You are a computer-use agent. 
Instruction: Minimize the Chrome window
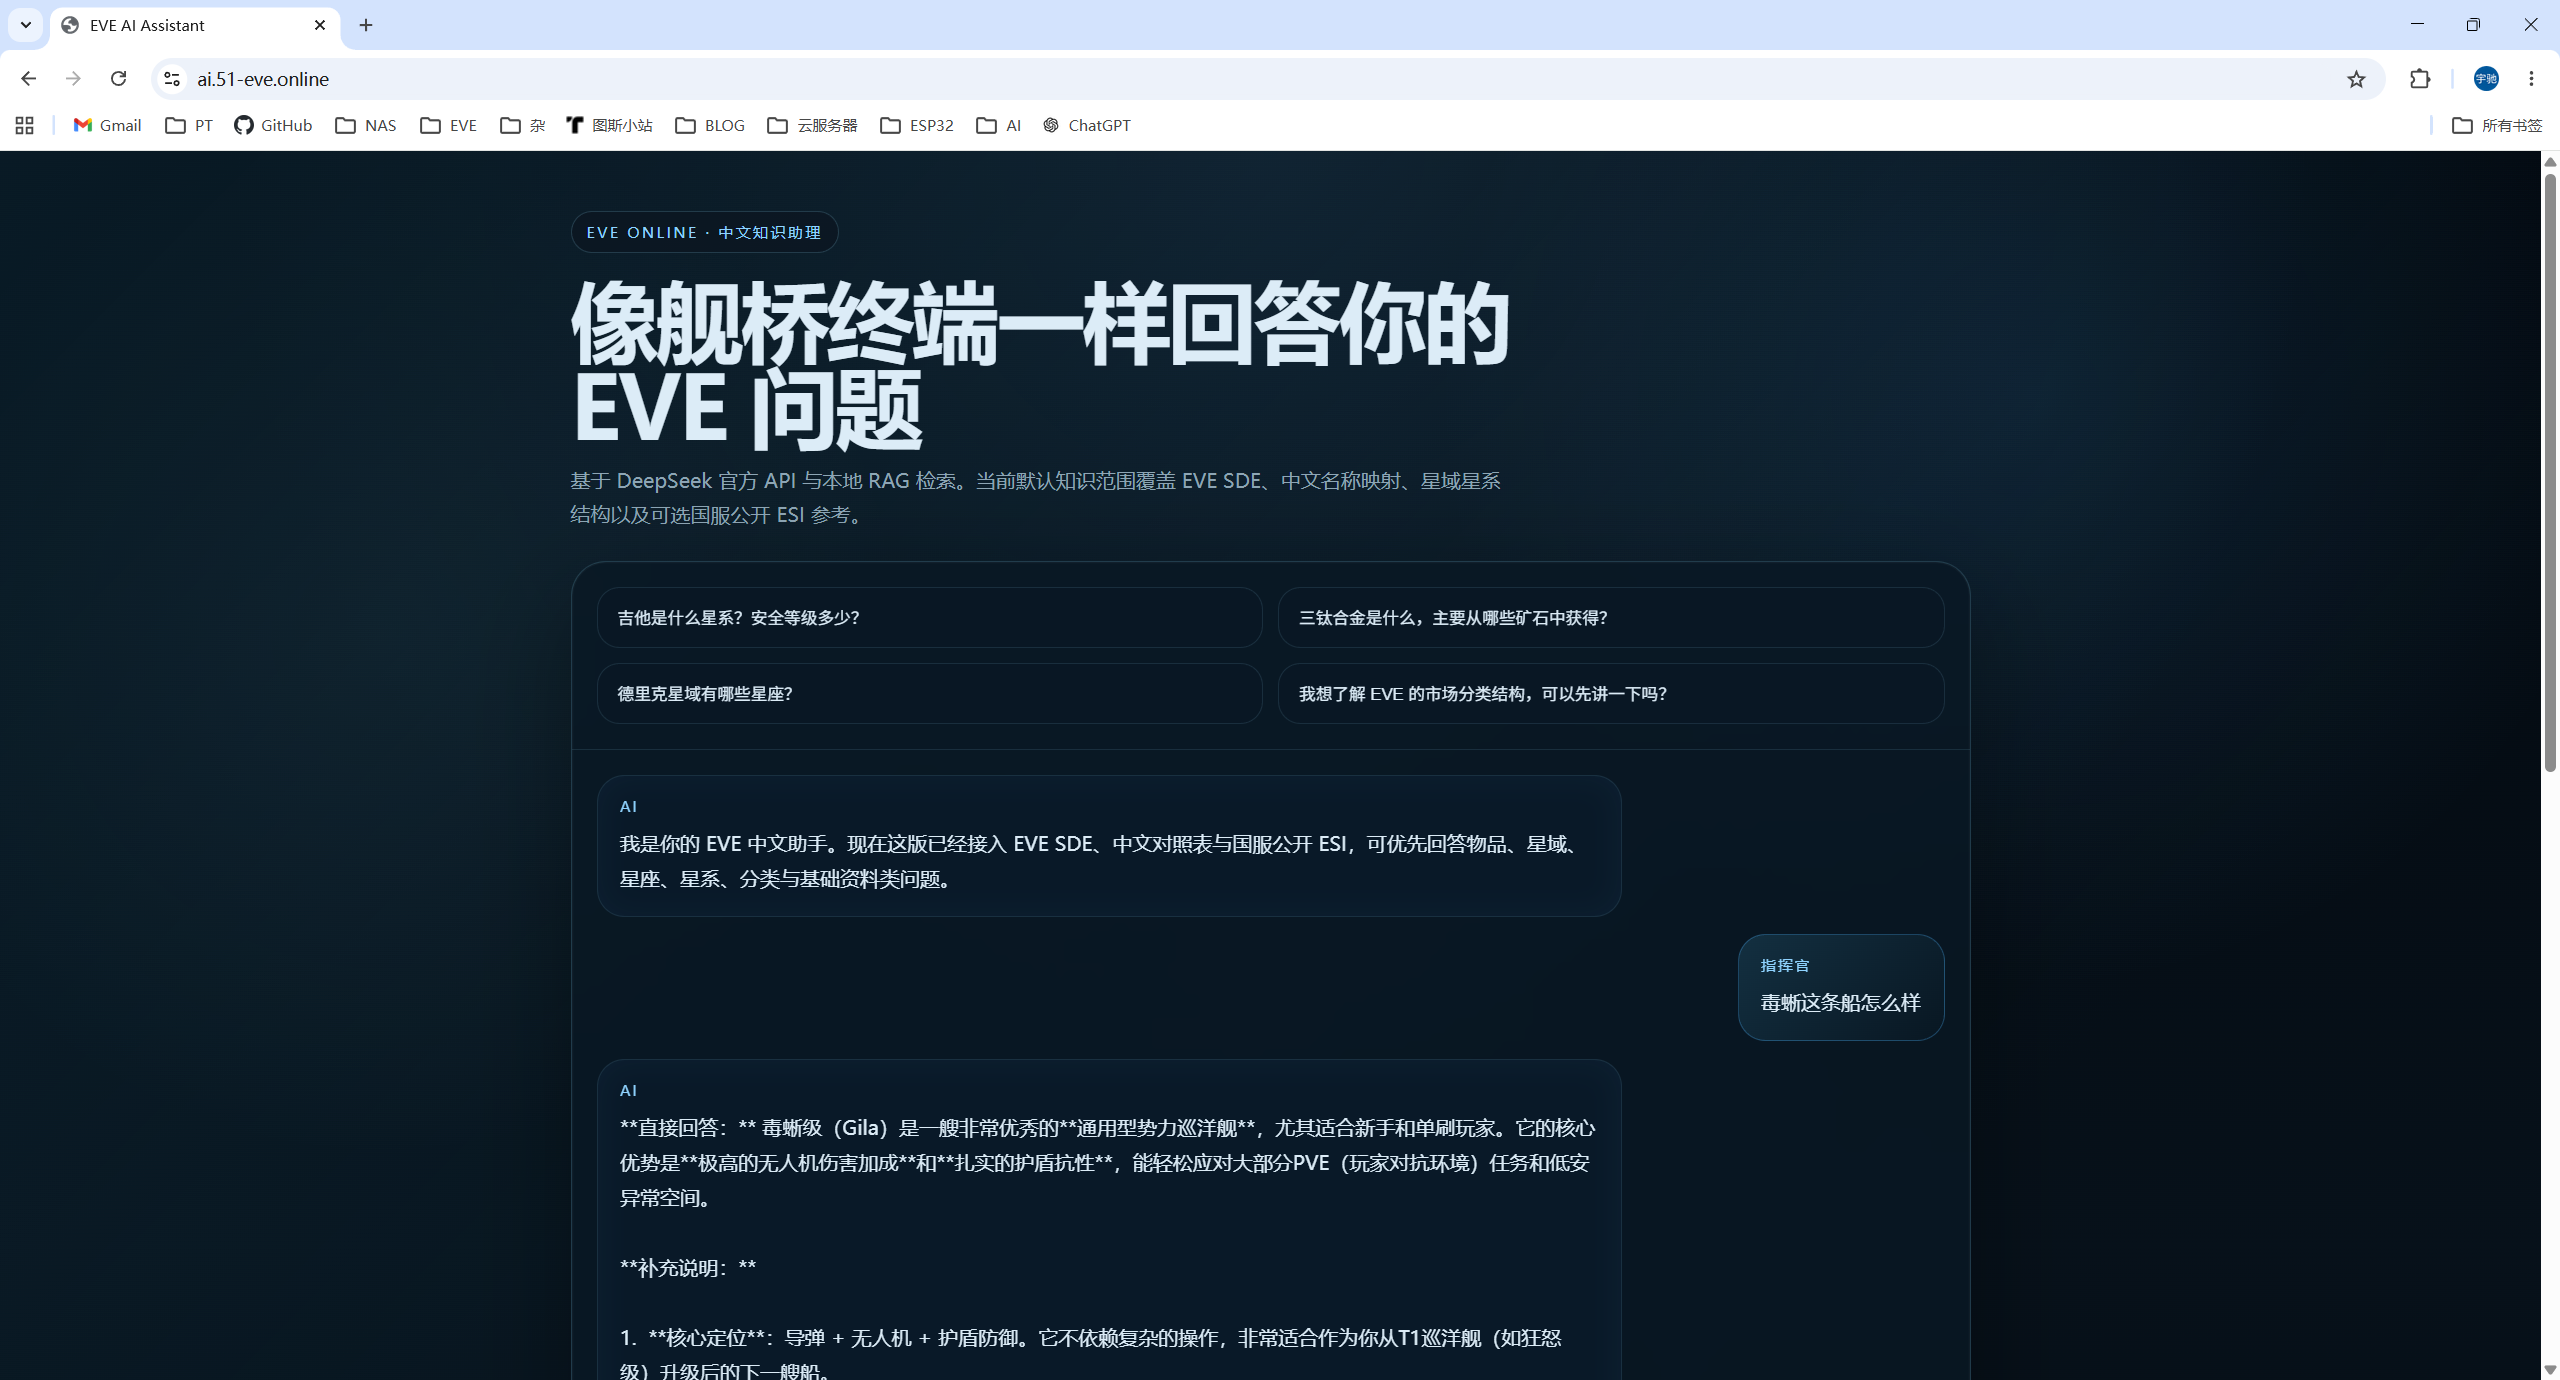click(2418, 25)
